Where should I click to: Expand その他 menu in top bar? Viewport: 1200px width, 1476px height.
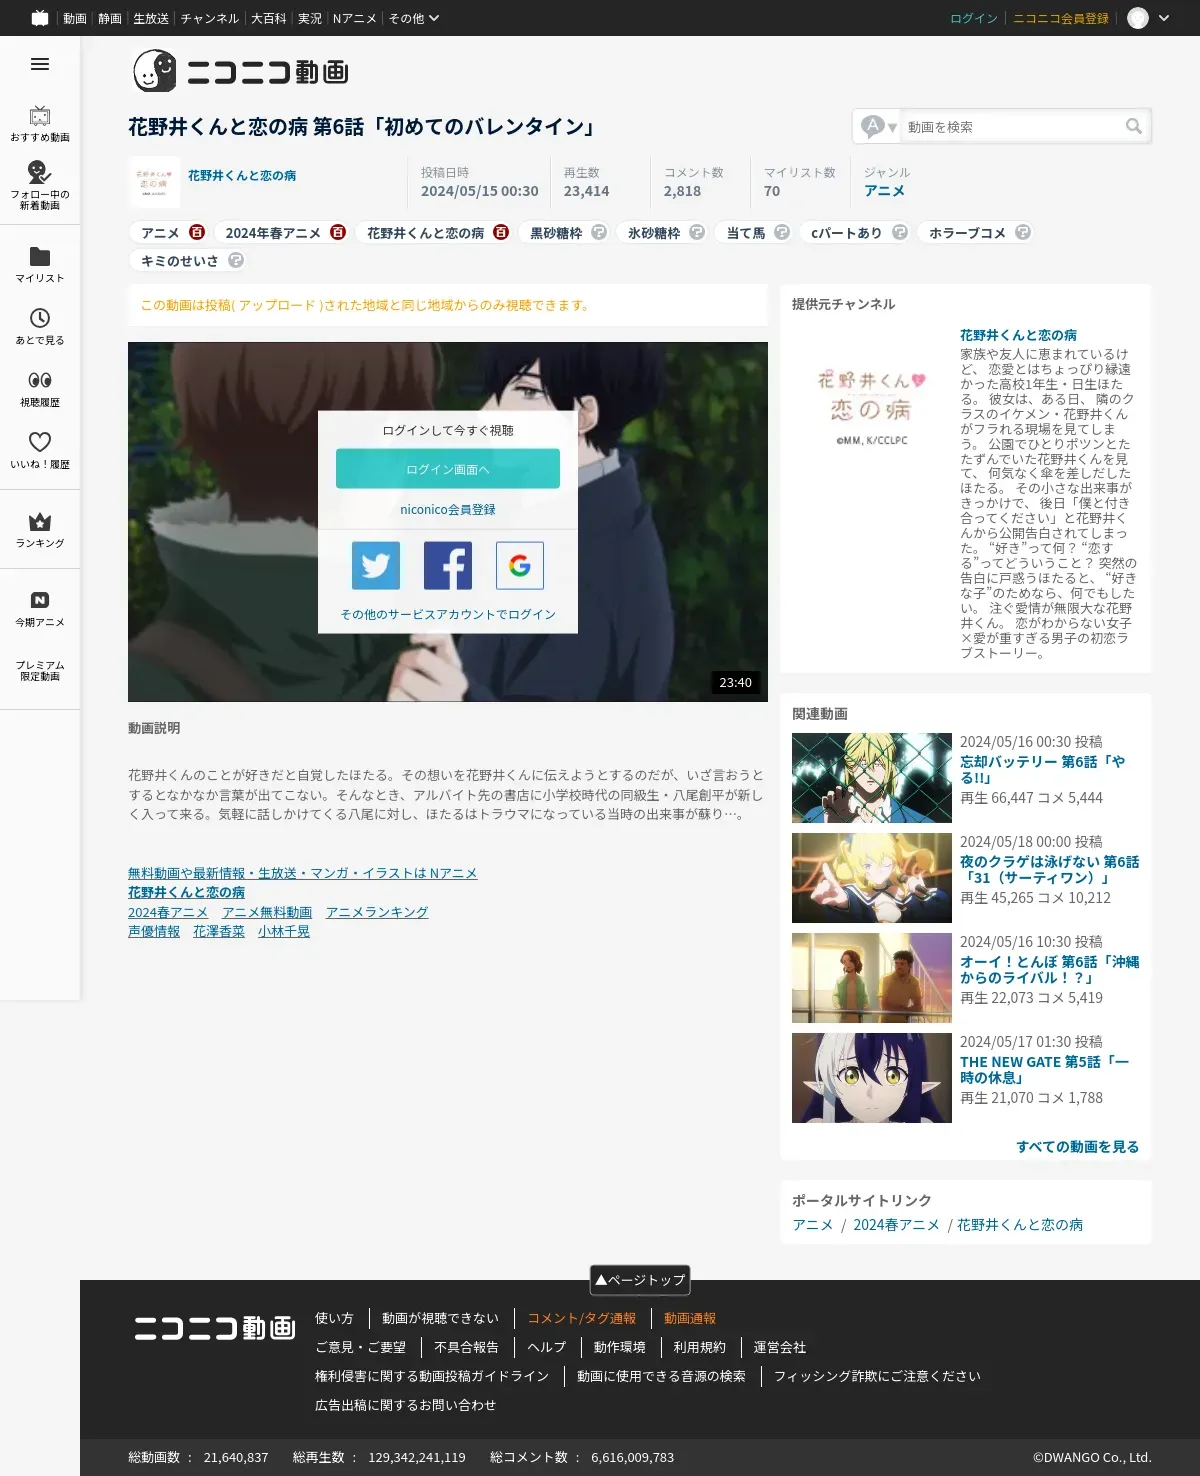pyautogui.click(x=414, y=18)
